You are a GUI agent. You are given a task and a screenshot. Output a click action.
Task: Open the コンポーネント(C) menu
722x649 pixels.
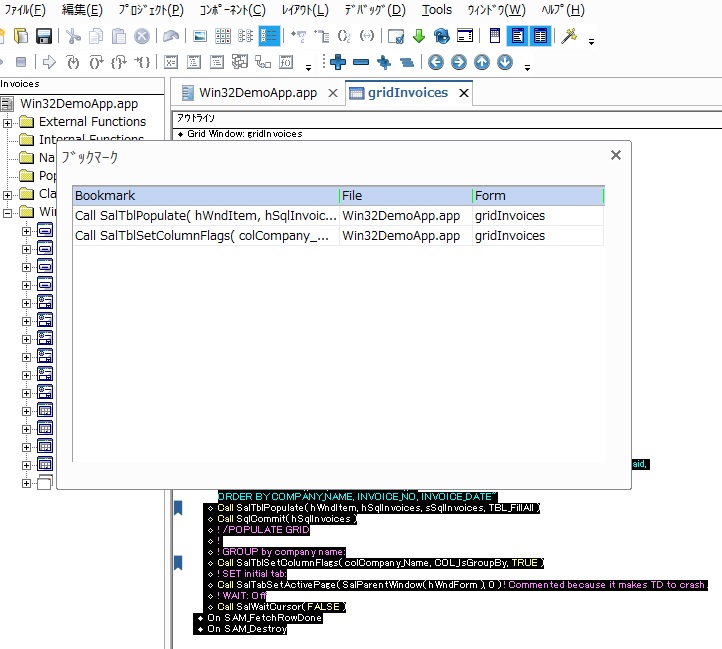233,10
